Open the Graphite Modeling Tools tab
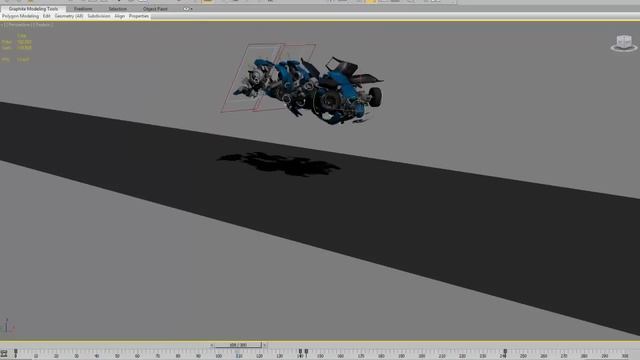640x360 pixels. (33, 9)
